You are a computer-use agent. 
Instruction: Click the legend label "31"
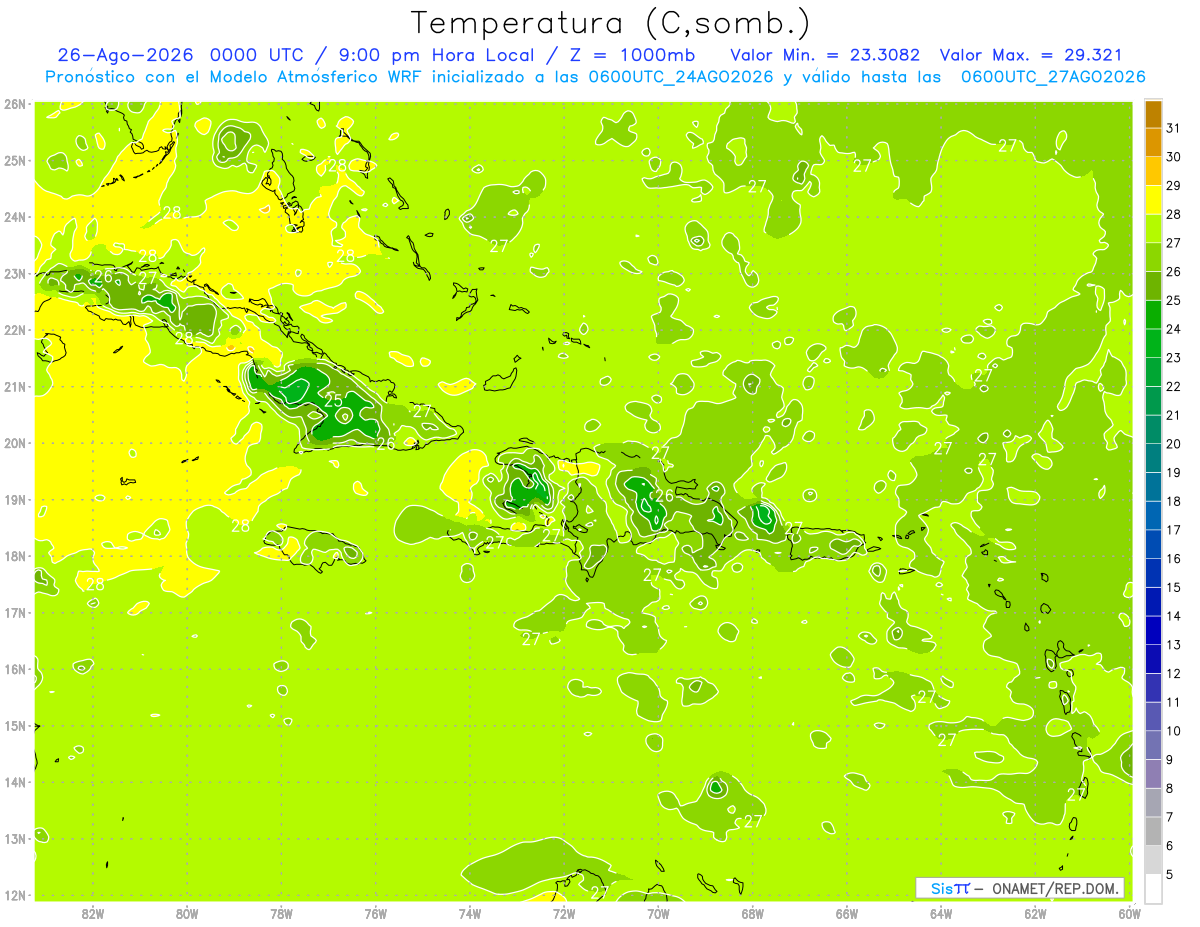1173,128
